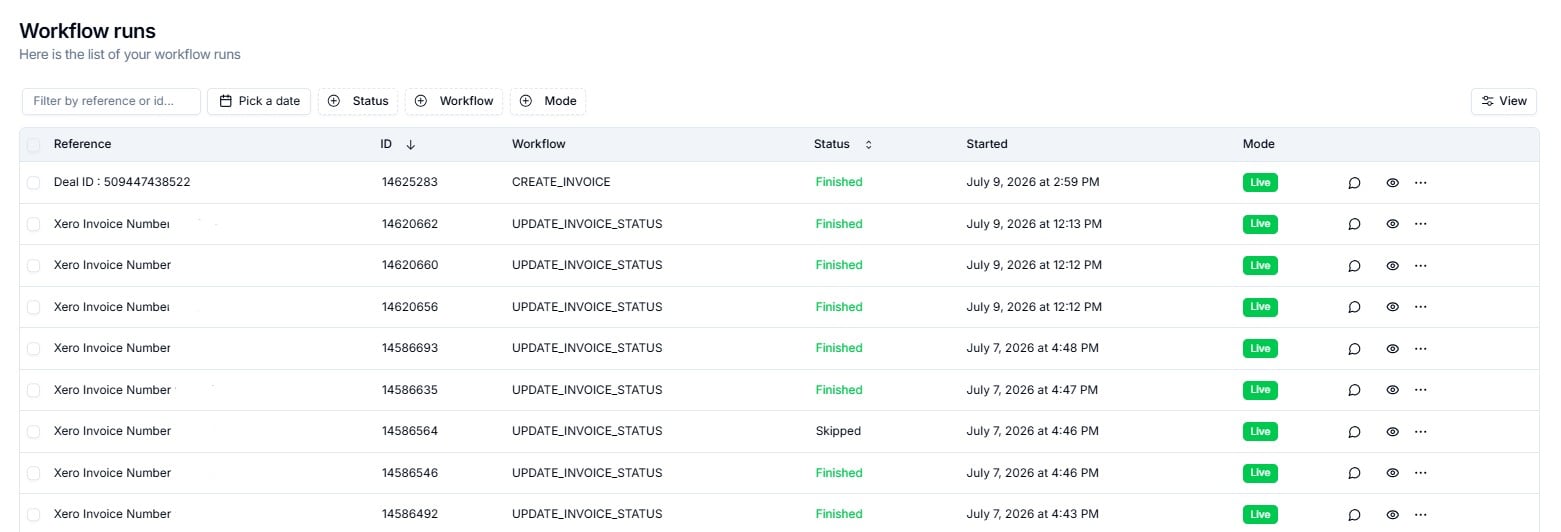
Task: Open three-dot menu for run 14586492
Action: [1420, 515]
